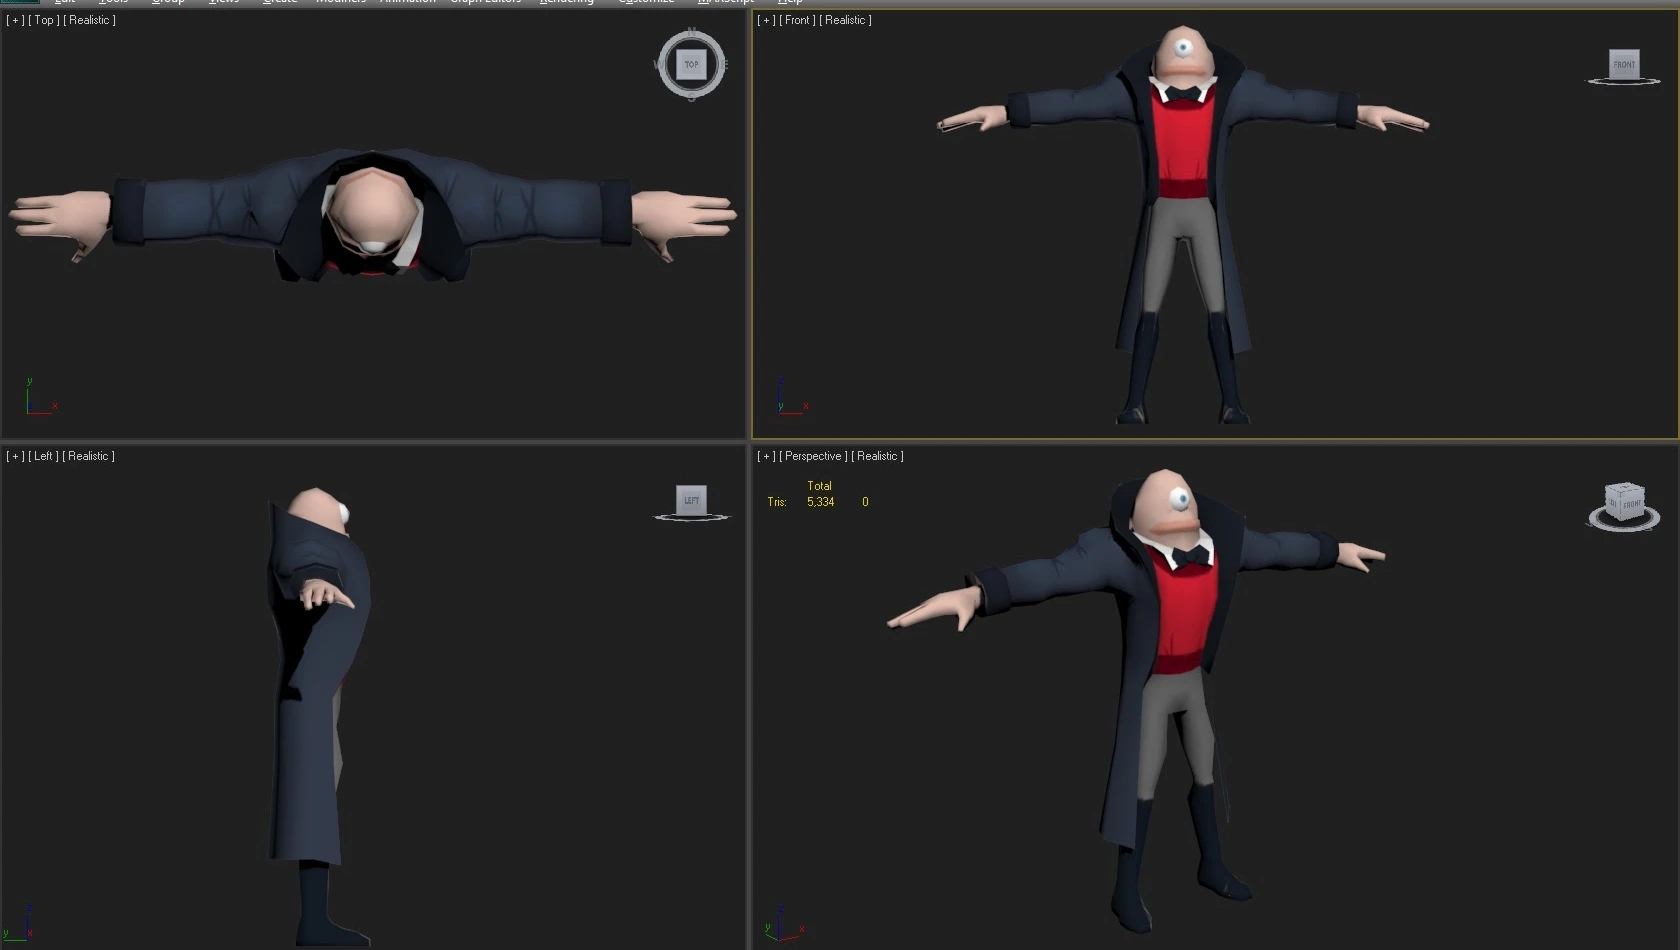Image resolution: width=1680 pixels, height=950 pixels.
Task: Click the ViewCube in the Perspective viewport
Action: pos(1623,503)
